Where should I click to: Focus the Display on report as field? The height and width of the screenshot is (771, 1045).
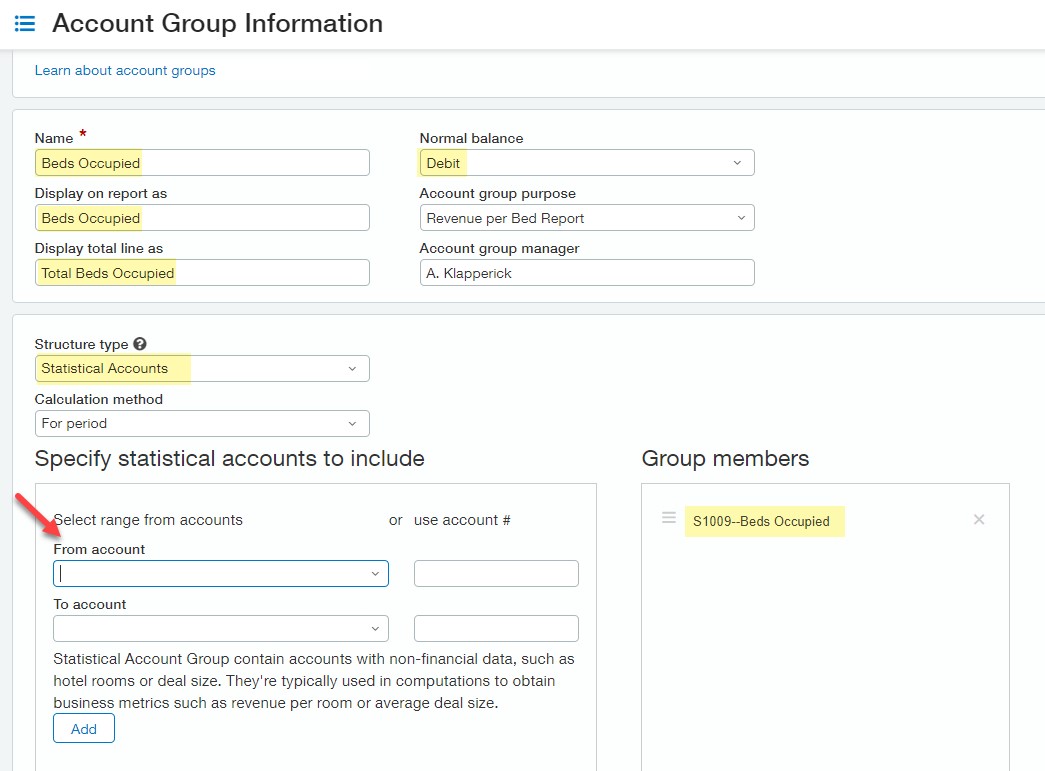202,218
